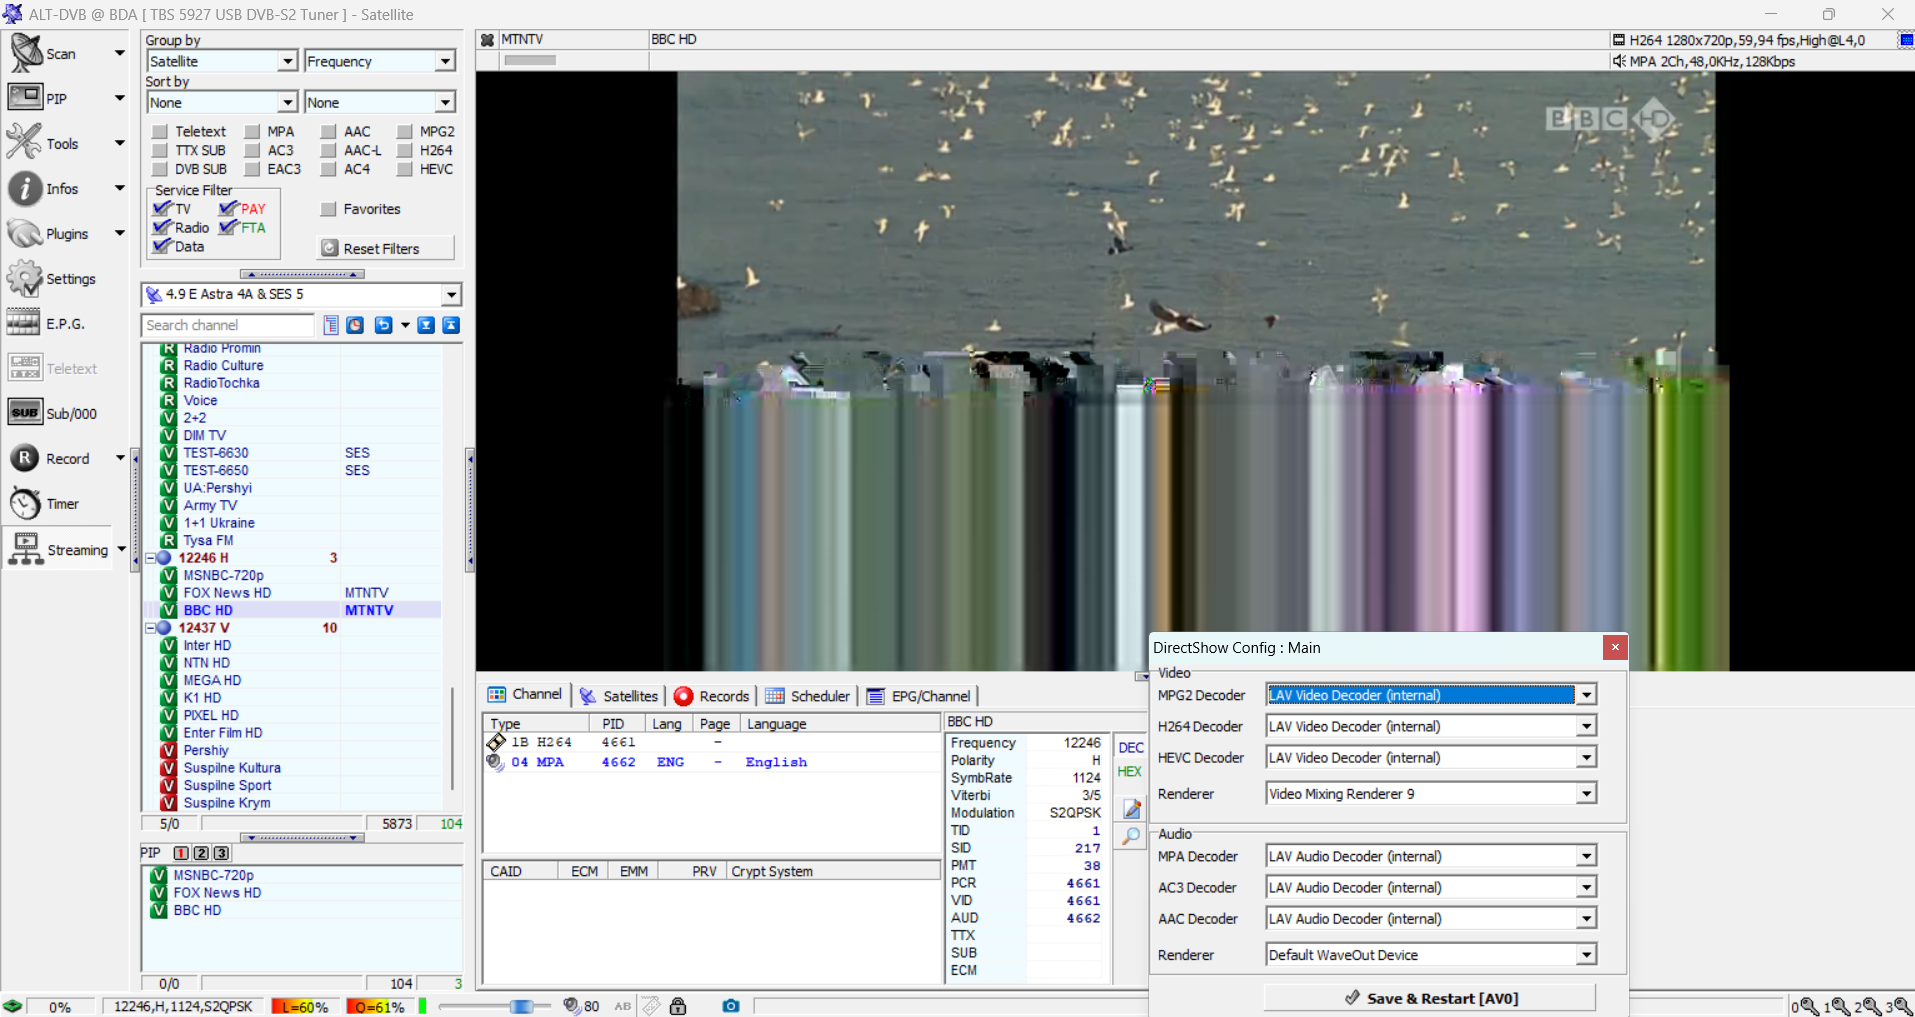
Task: Open the PIP picture-in-picture tool
Action: click(x=25, y=98)
